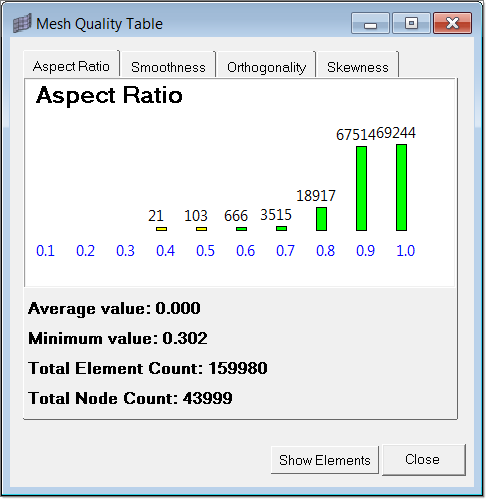The height and width of the screenshot is (500, 487).
Task: Select the green bar labeled 18917
Action: point(321,219)
